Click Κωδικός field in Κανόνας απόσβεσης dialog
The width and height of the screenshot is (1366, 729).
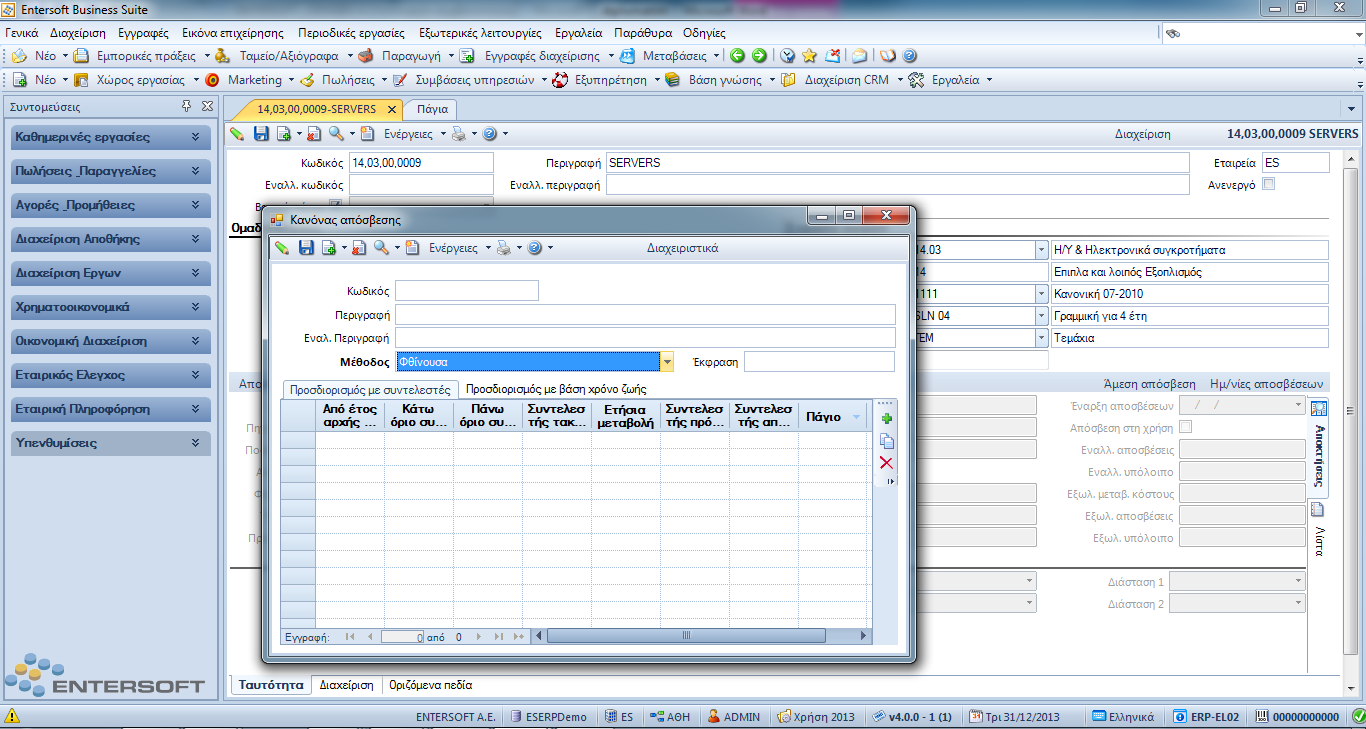pyautogui.click(x=467, y=290)
